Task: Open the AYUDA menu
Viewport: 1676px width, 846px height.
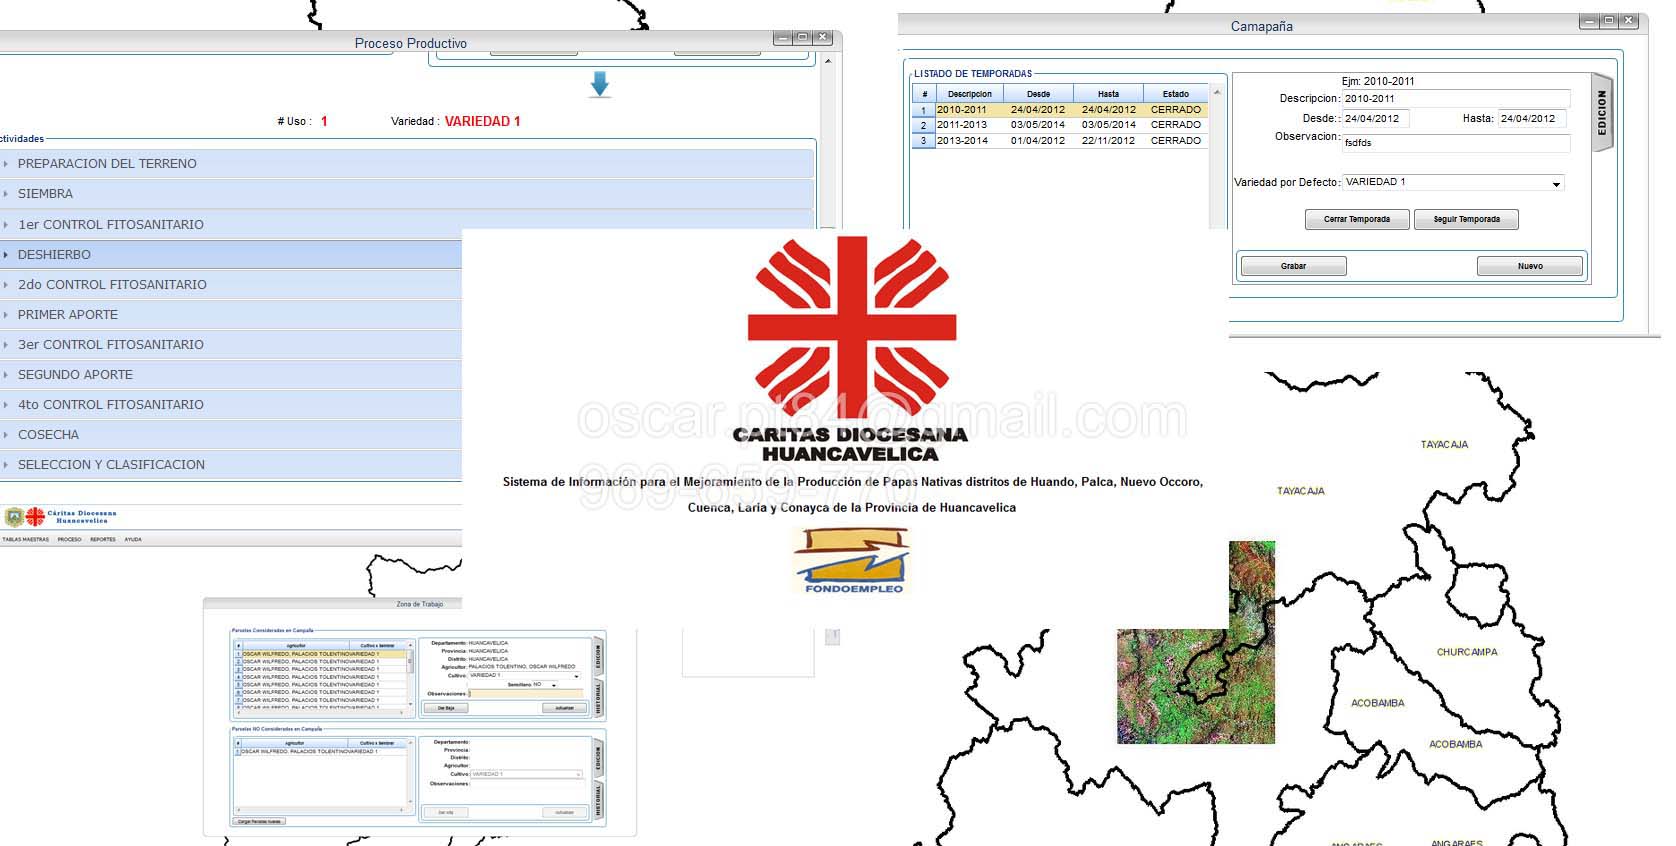Action: pos(133,539)
